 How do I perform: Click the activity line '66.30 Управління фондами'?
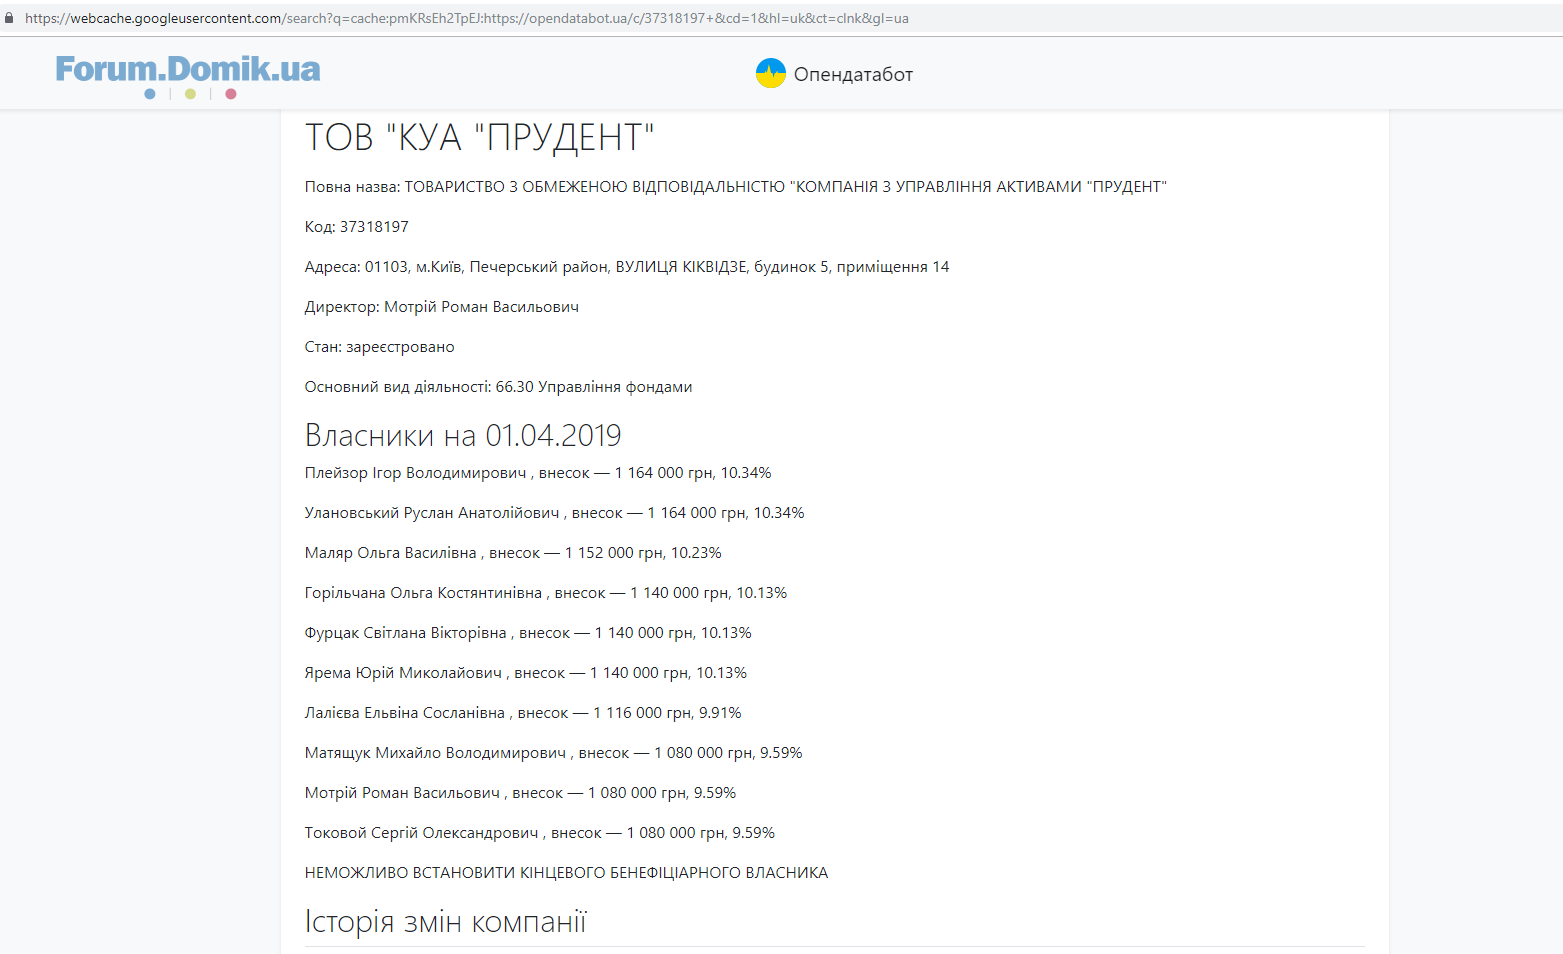click(x=498, y=387)
